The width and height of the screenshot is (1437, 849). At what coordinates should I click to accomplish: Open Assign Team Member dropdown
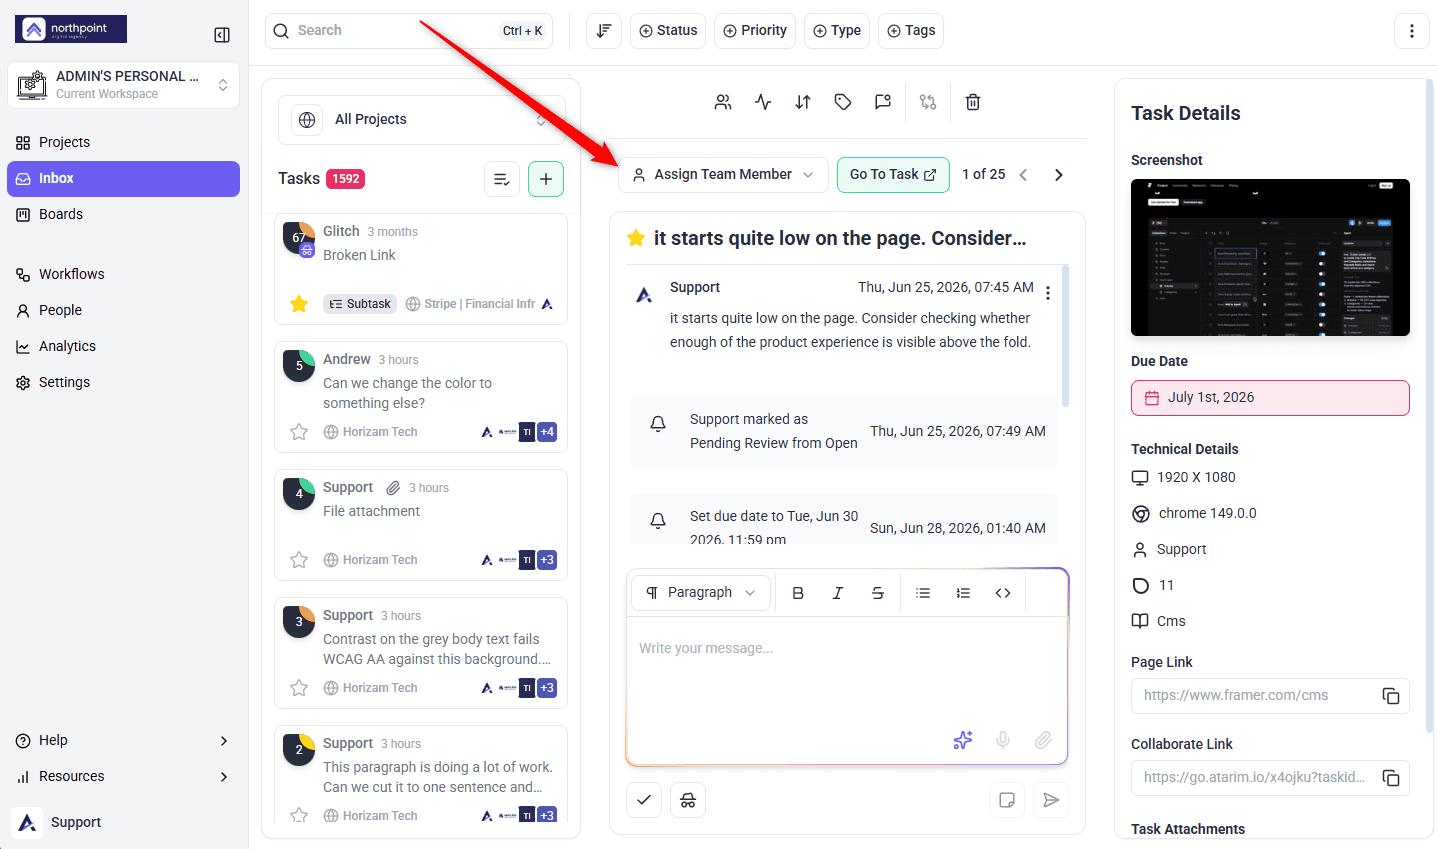pyautogui.click(x=723, y=175)
